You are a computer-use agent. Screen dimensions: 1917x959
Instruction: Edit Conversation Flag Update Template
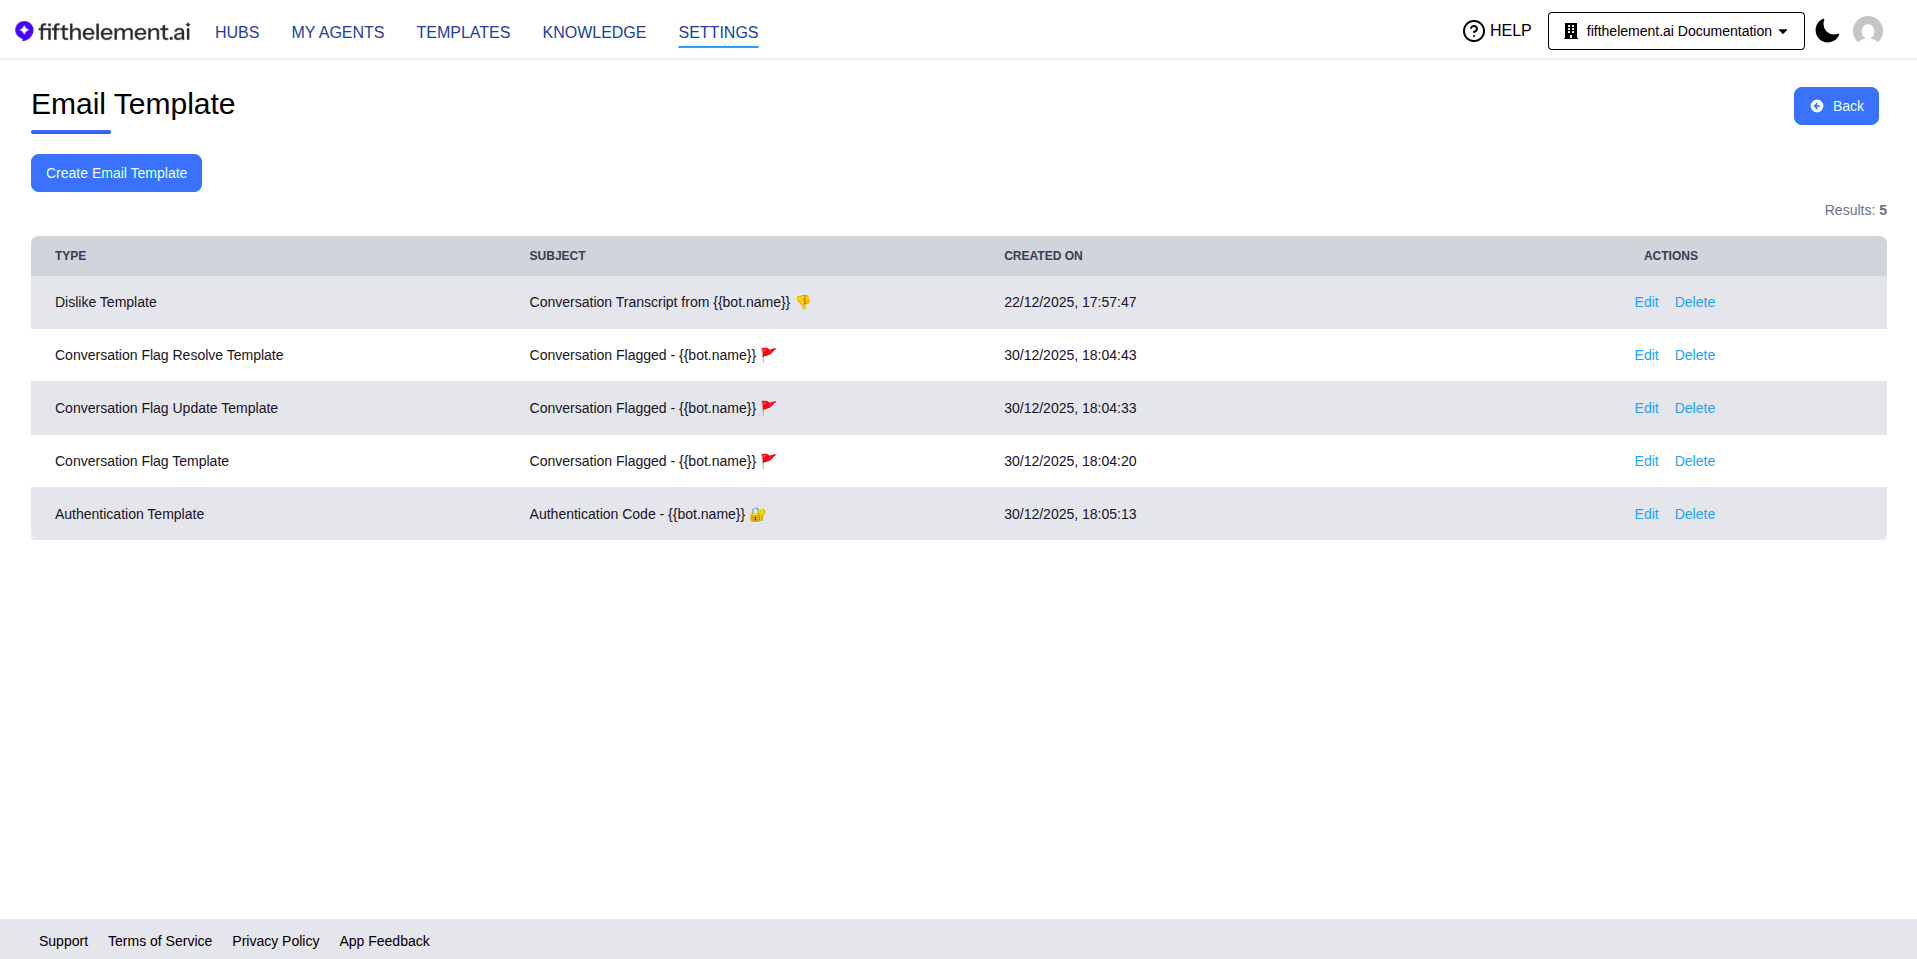[x=1646, y=408]
